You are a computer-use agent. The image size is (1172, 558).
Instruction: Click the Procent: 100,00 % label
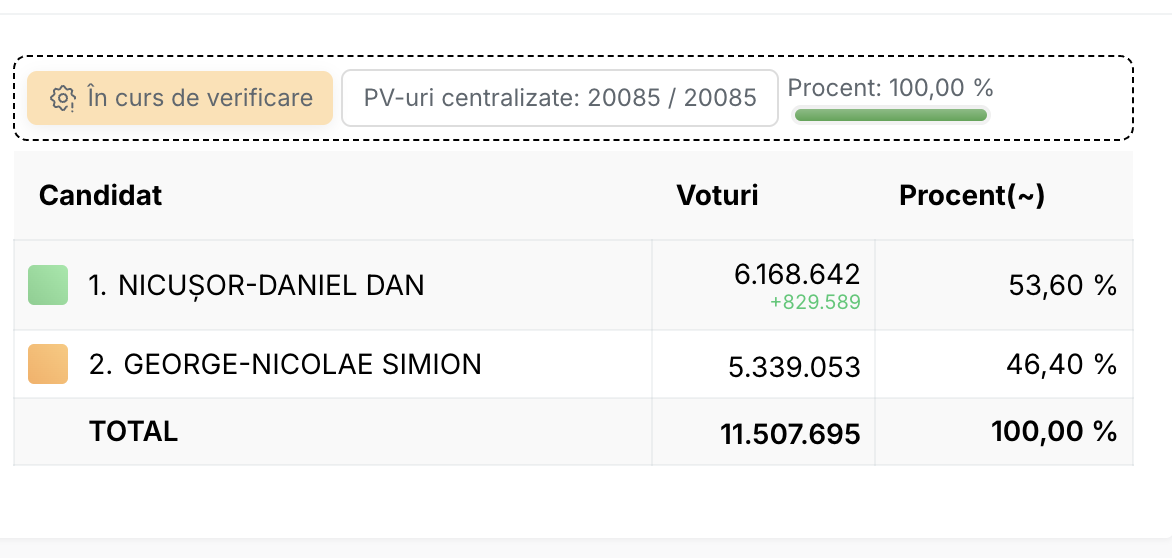[890, 88]
